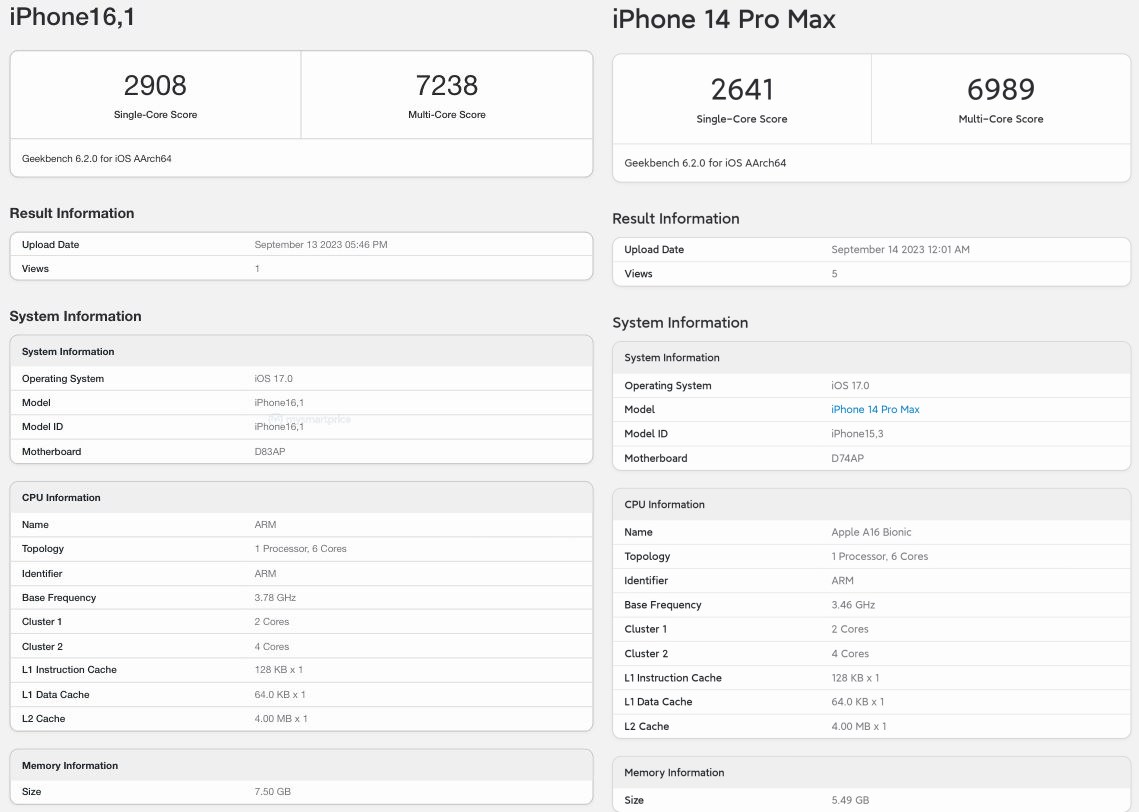Image resolution: width=1139 pixels, height=812 pixels.
Task: Click the 2908 single-core score
Action: pyautogui.click(x=155, y=85)
